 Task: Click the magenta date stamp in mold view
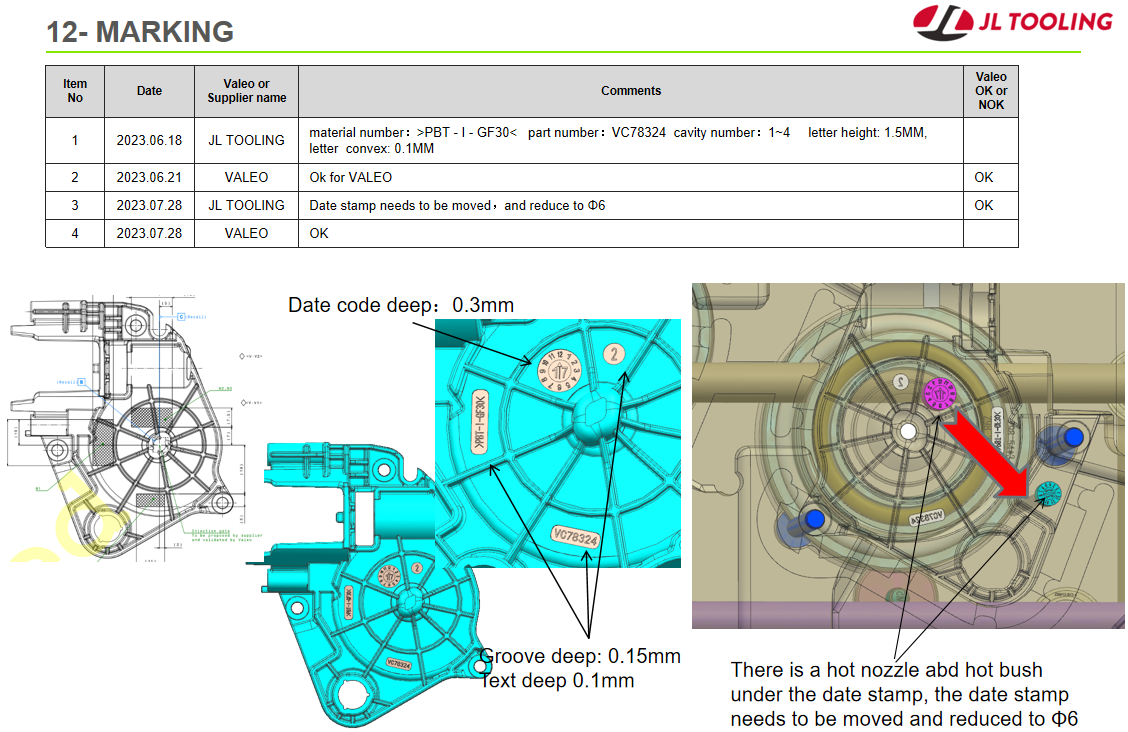click(940, 394)
